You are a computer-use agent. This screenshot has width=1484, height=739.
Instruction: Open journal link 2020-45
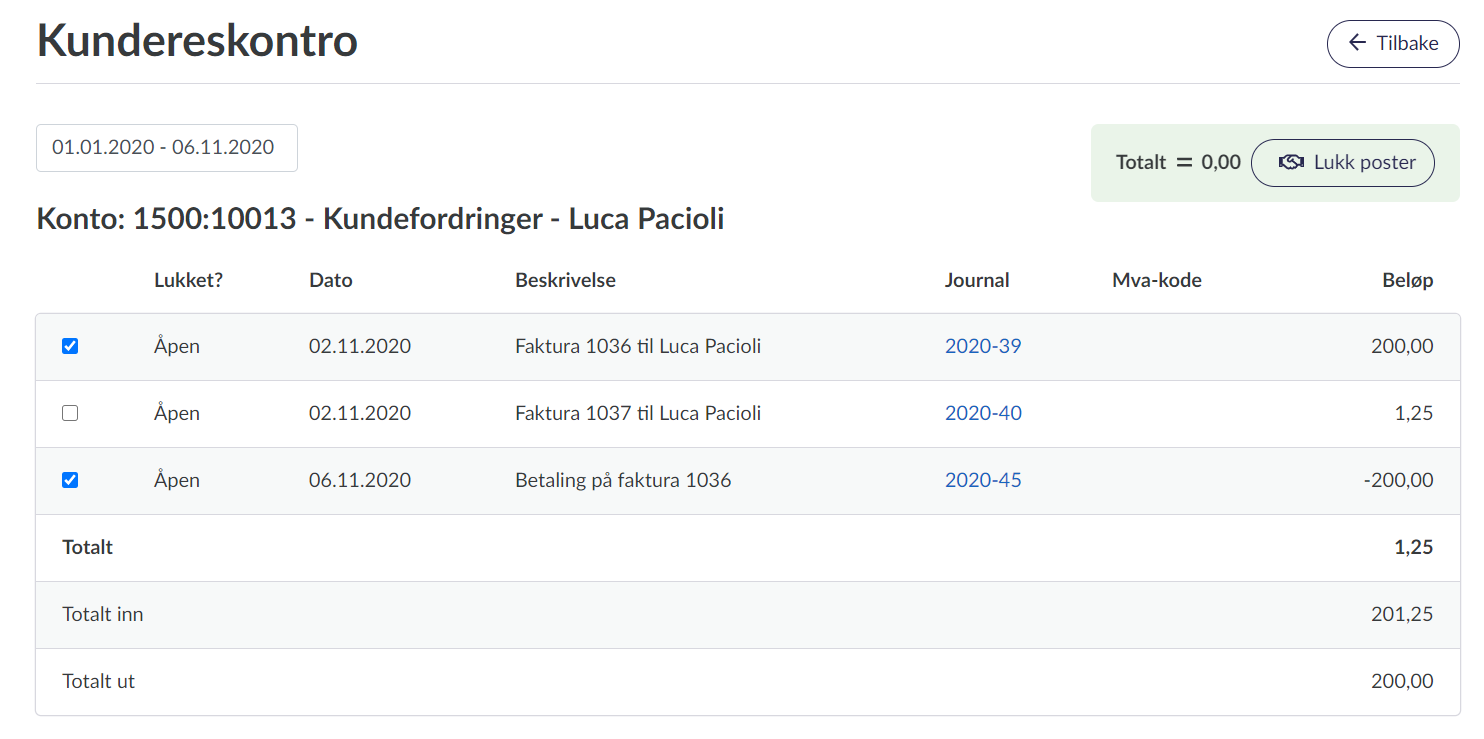pyautogui.click(x=983, y=481)
